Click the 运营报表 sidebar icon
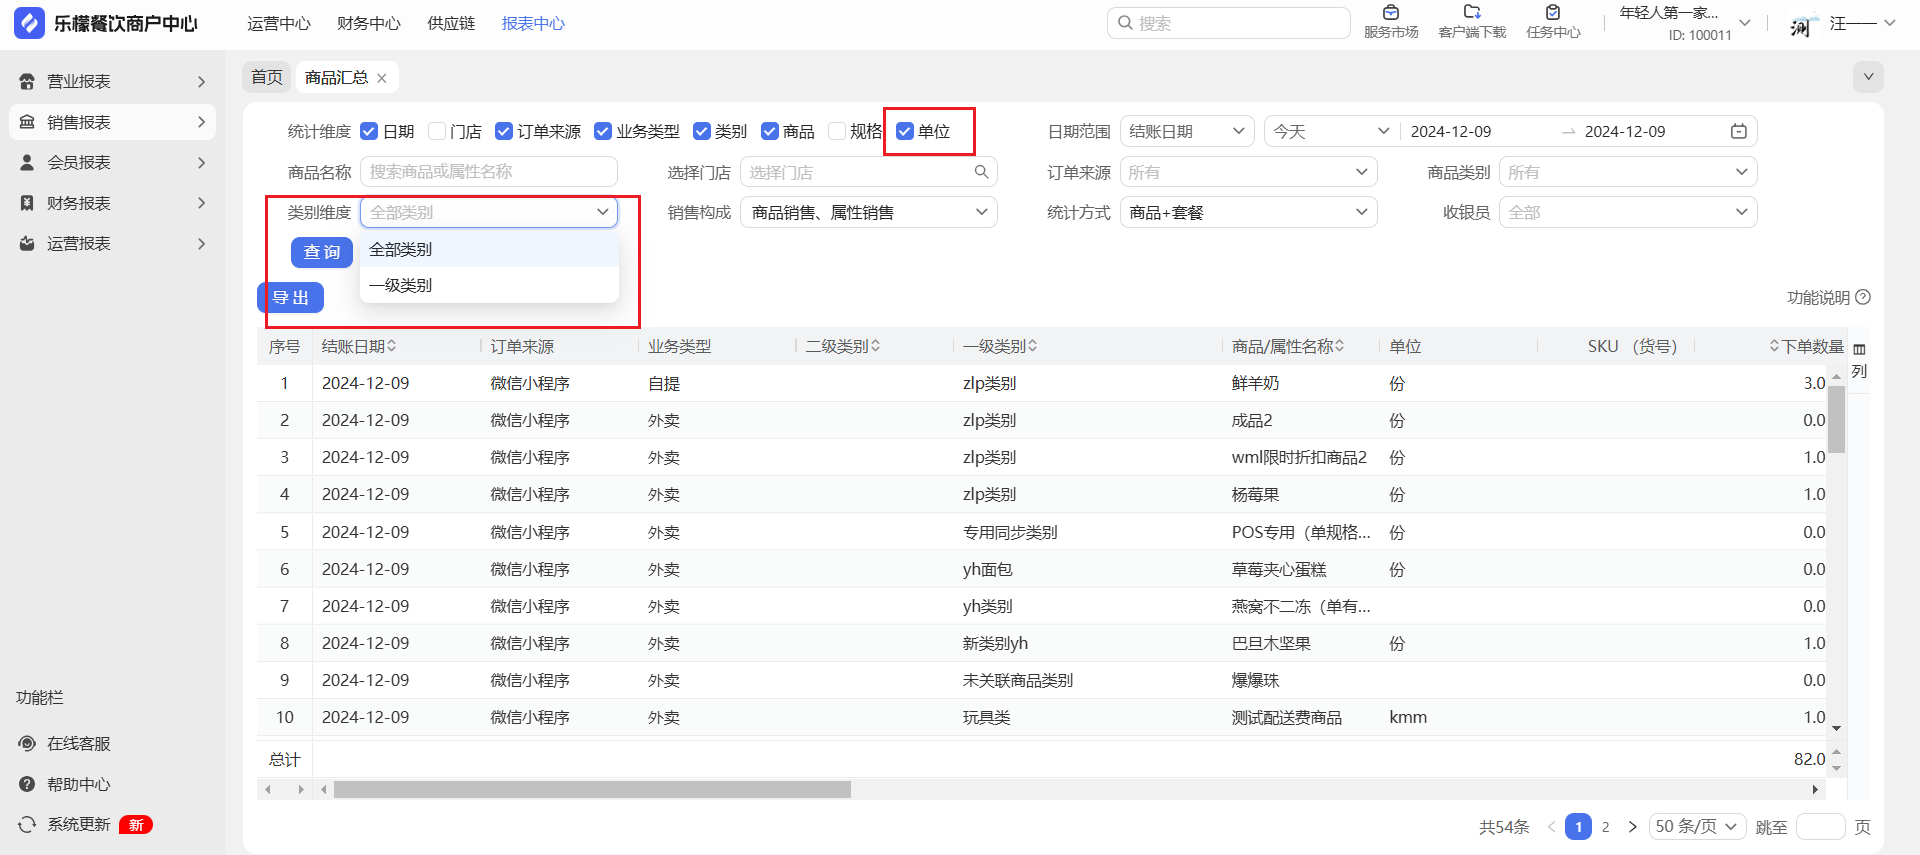This screenshot has height=855, width=1920. point(27,243)
